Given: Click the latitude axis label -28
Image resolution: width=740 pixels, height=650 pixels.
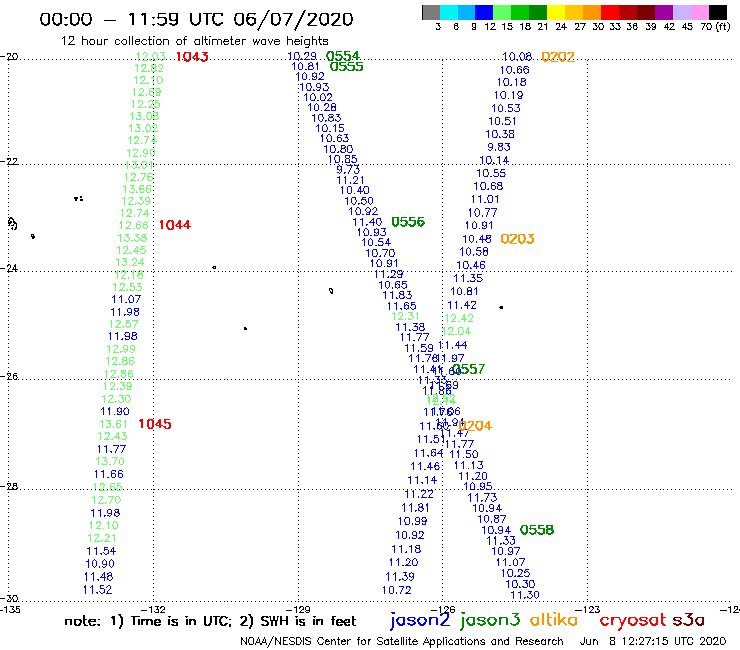Looking at the screenshot, I should tap(9, 486).
